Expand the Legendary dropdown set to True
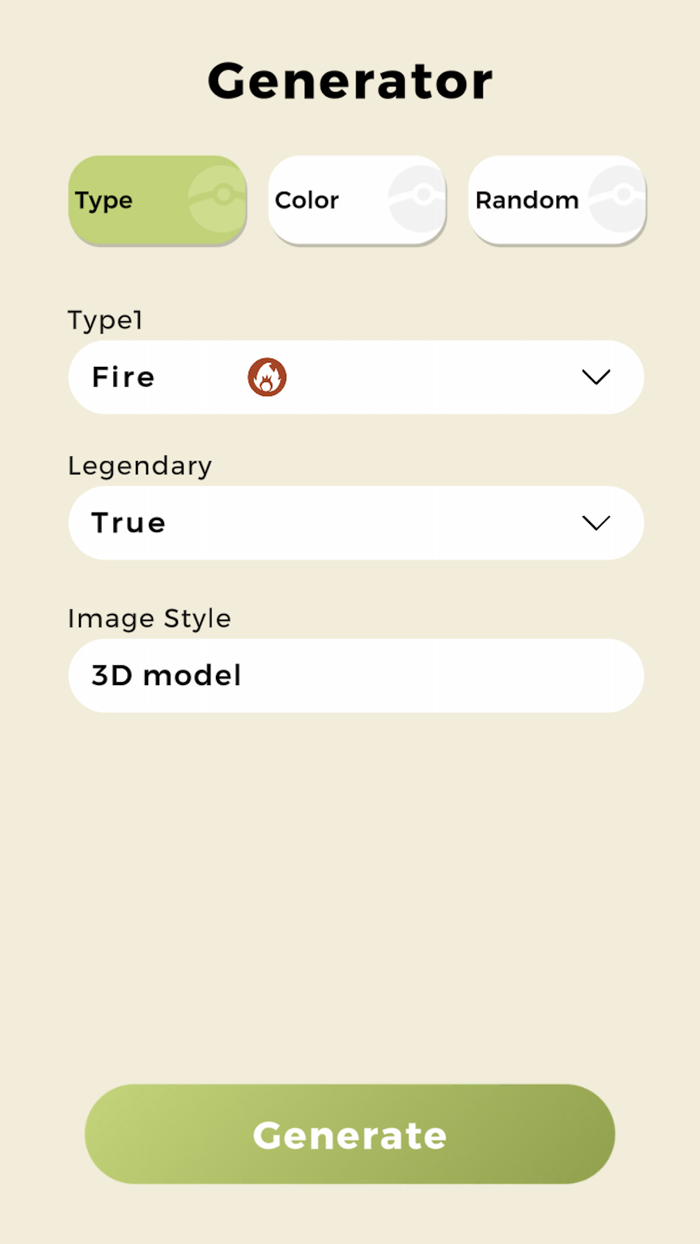 356,523
